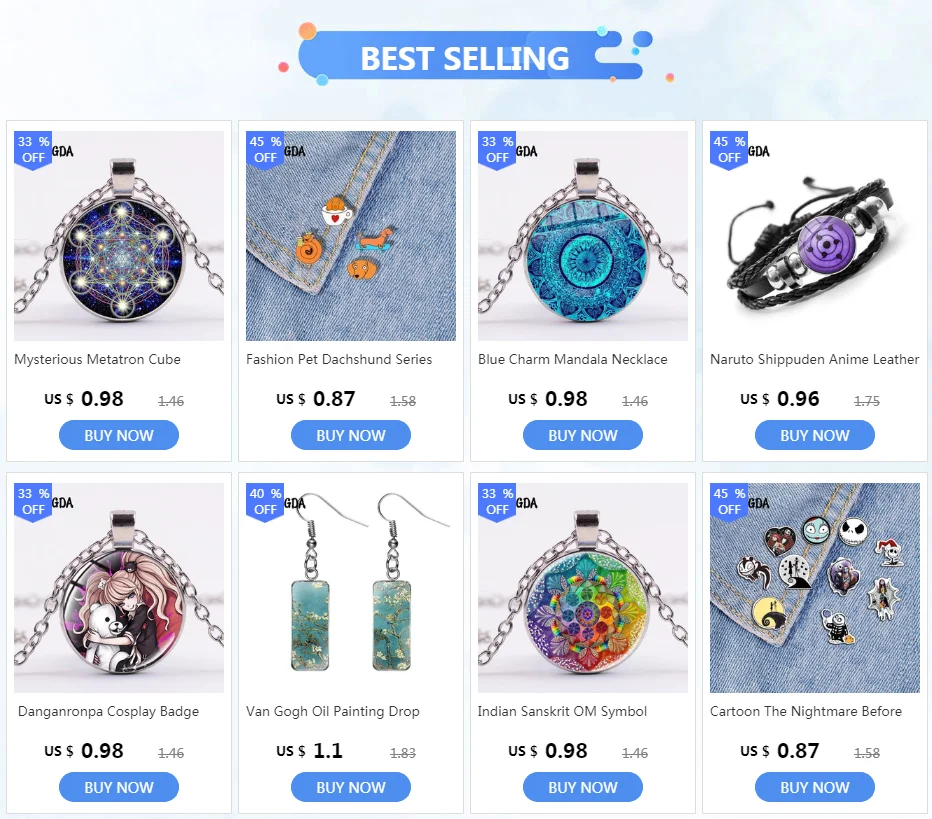
Task: Open the Naruto Shippuden leather bracelet image
Action: [815, 236]
